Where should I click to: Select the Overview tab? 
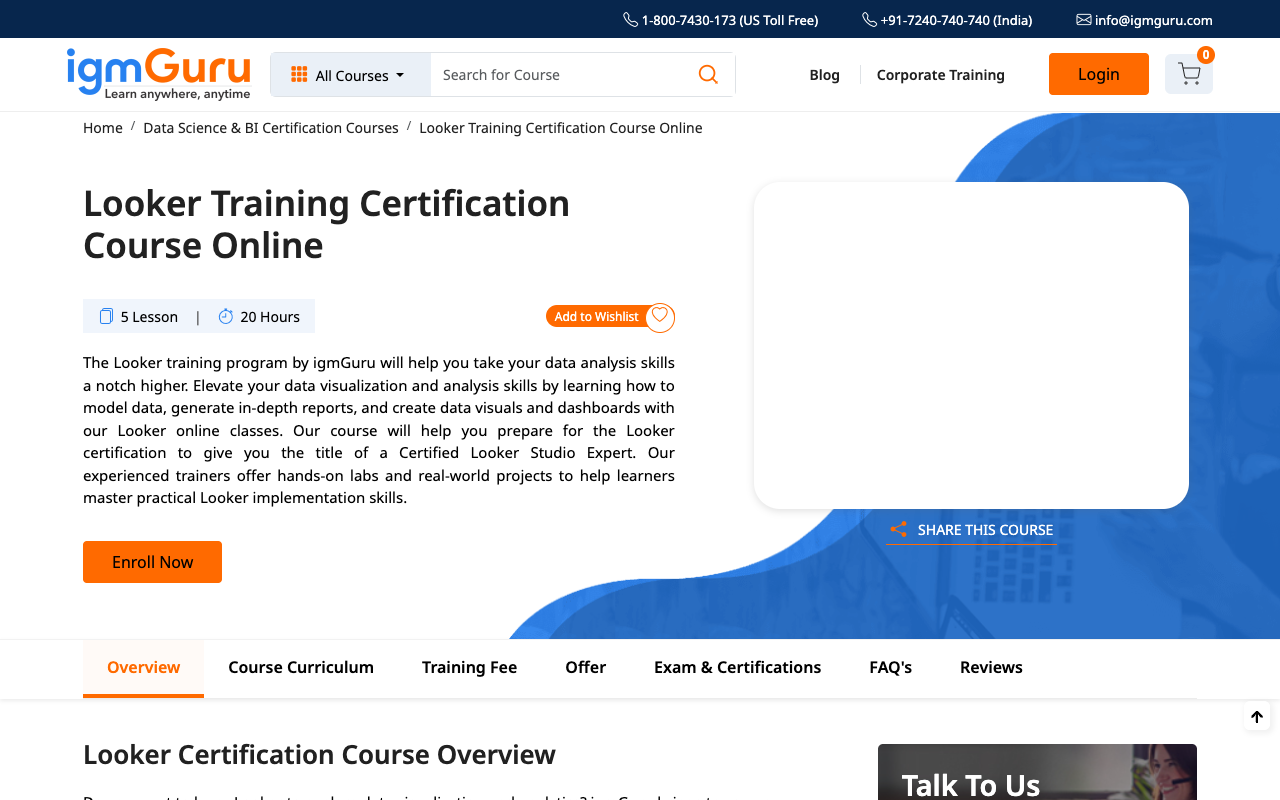tap(144, 668)
